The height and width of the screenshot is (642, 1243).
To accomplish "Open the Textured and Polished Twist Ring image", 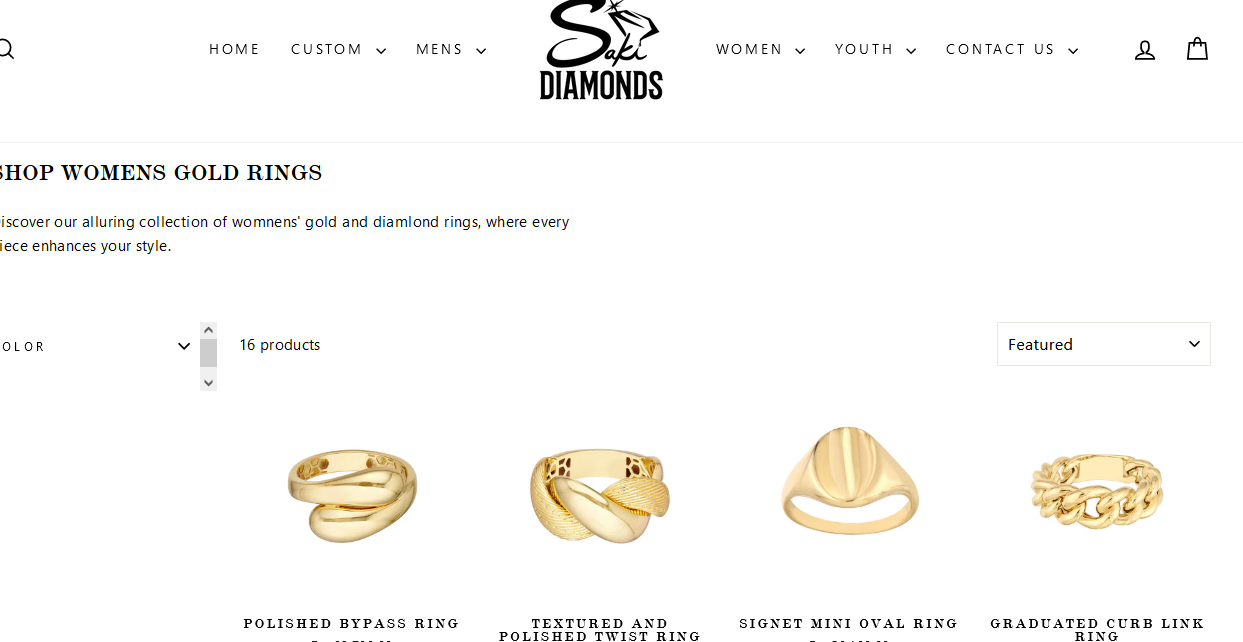I will pyautogui.click(x=600, y=495).
